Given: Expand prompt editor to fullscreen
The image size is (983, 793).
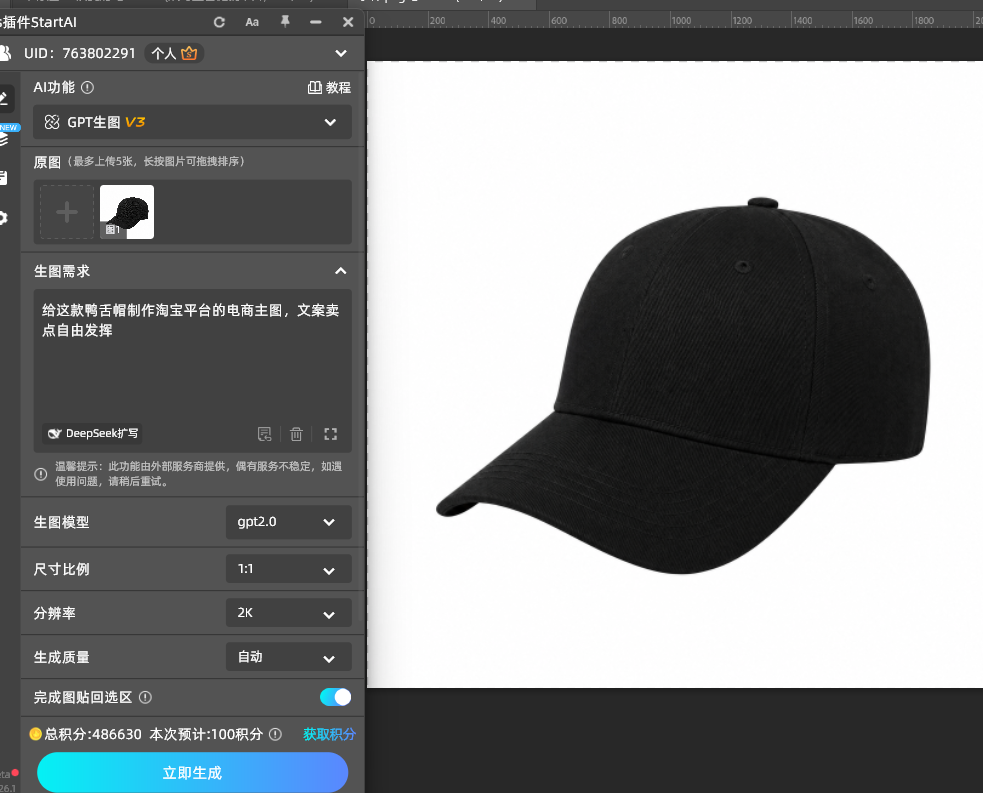Looking at the screenshot, I should (330, 434).
